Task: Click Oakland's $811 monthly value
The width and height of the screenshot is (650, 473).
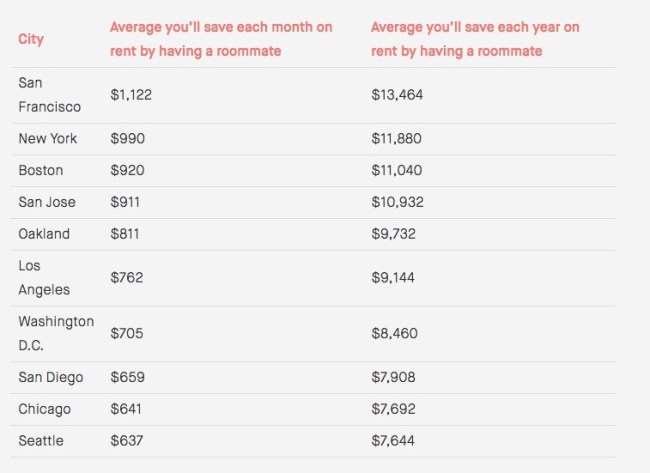Action: tap(125, 234)
